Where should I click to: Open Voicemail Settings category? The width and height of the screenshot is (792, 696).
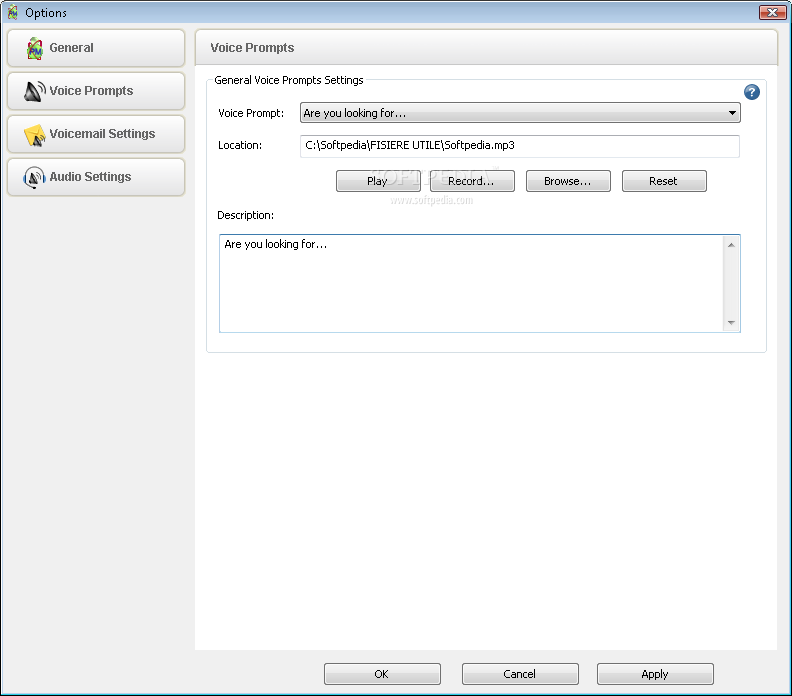pyautogui.click(x=96, y=134)
